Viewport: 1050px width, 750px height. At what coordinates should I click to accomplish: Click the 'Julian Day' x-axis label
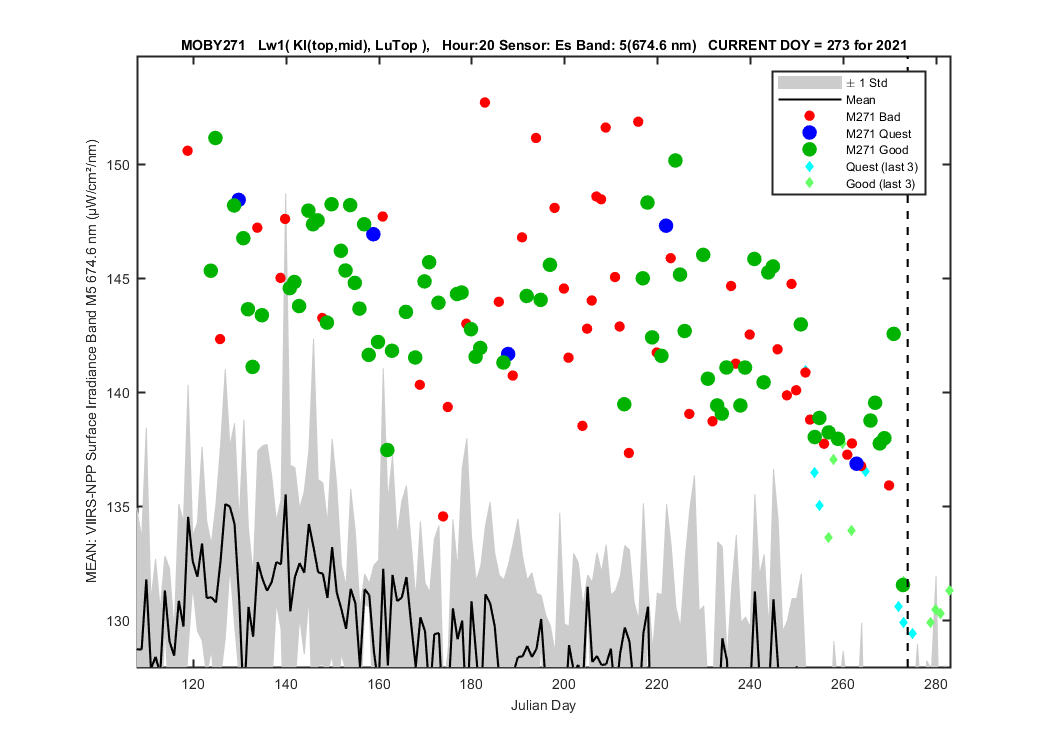click(x=543, y=705)
